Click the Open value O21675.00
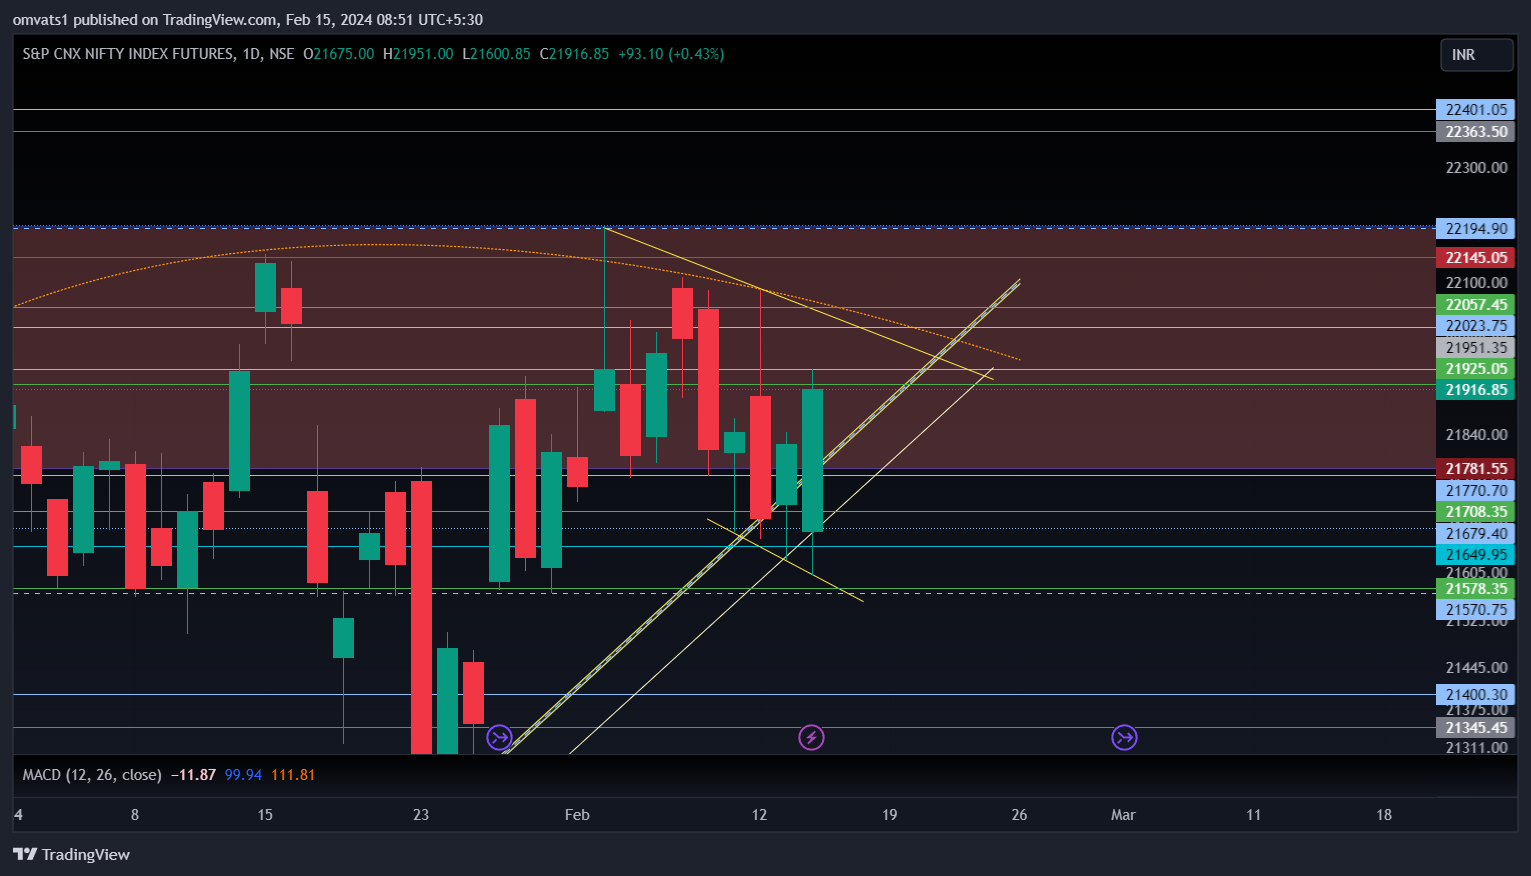 [x=338, y=54]
